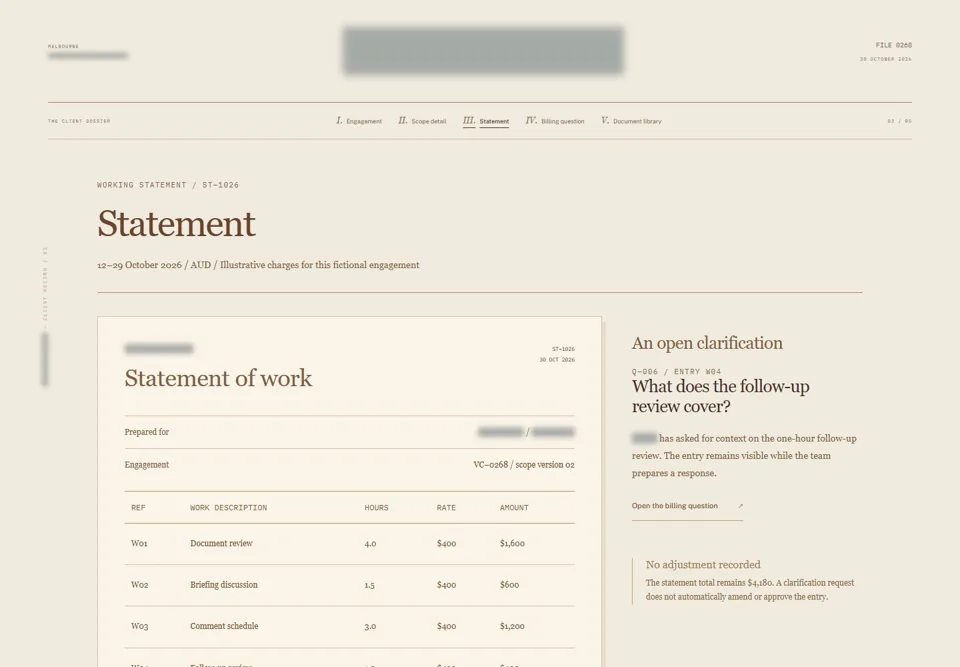The width and height of the screenshot is (960, 667).
Task: Click the "$1,600" amount cell
Action: 512,543
